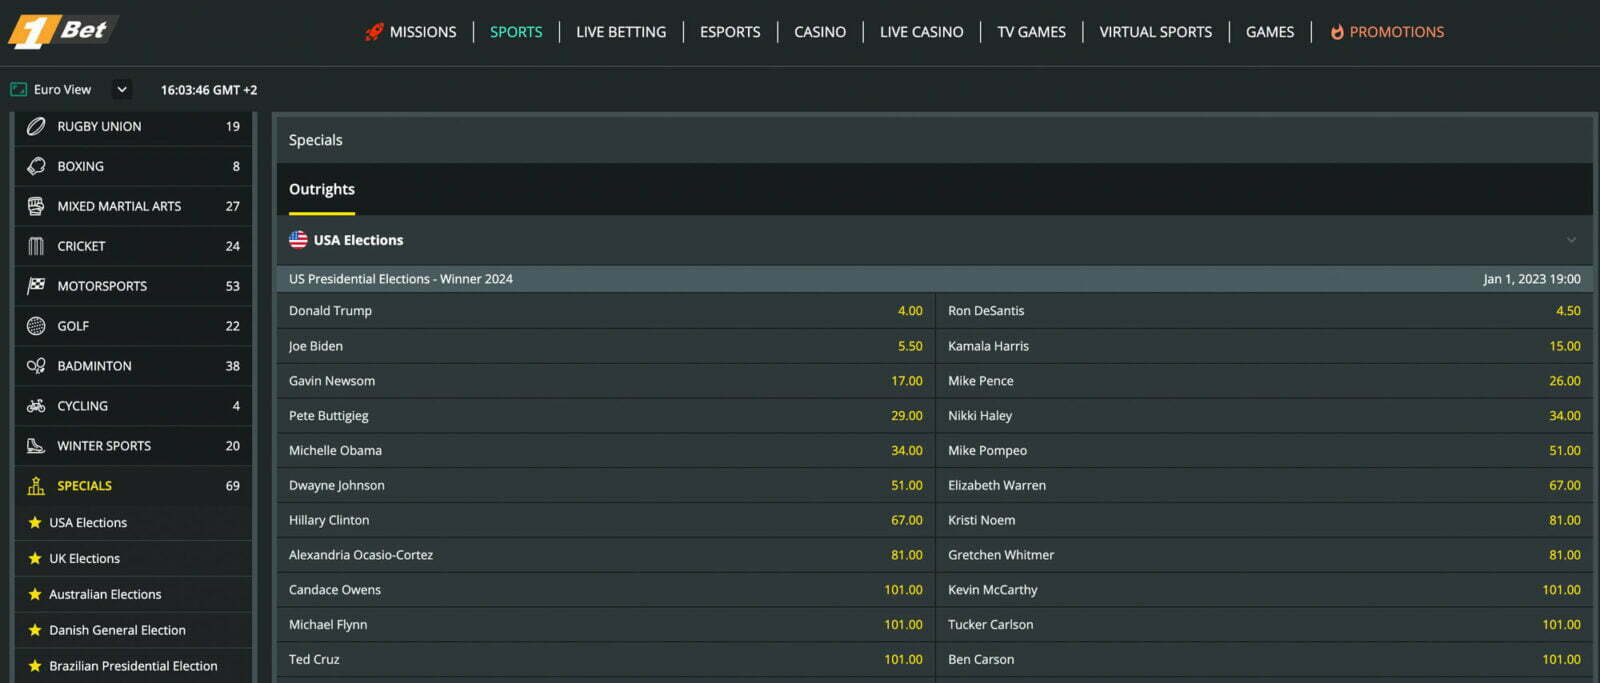Click the star beside Danish General Election
Screen dimensions: 1600x683
point(35,630)
